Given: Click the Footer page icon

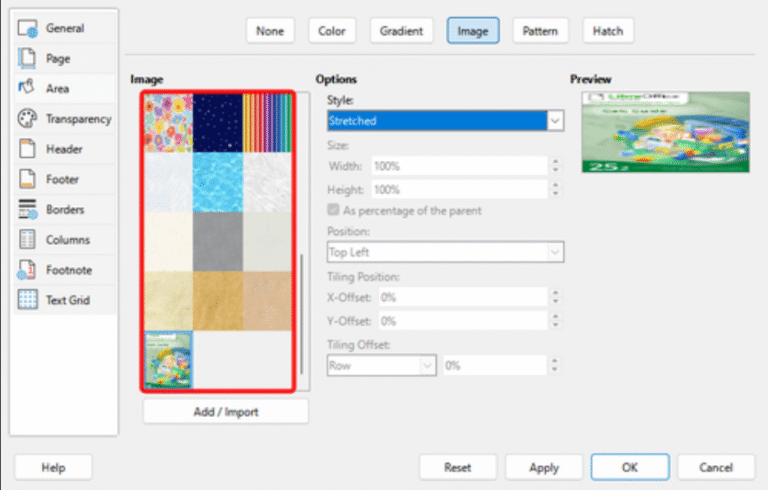Looking at the screenshot, I should tap(28, 180).
